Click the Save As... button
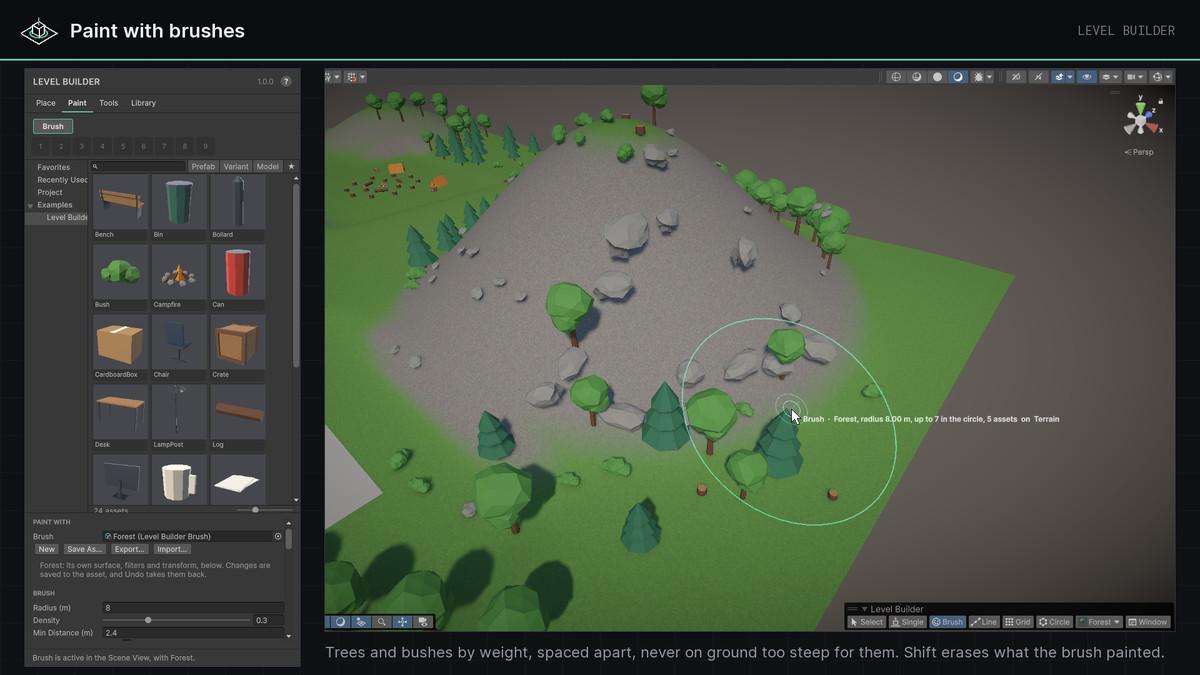The image size is (1200, 675). [x=85, y=549]
